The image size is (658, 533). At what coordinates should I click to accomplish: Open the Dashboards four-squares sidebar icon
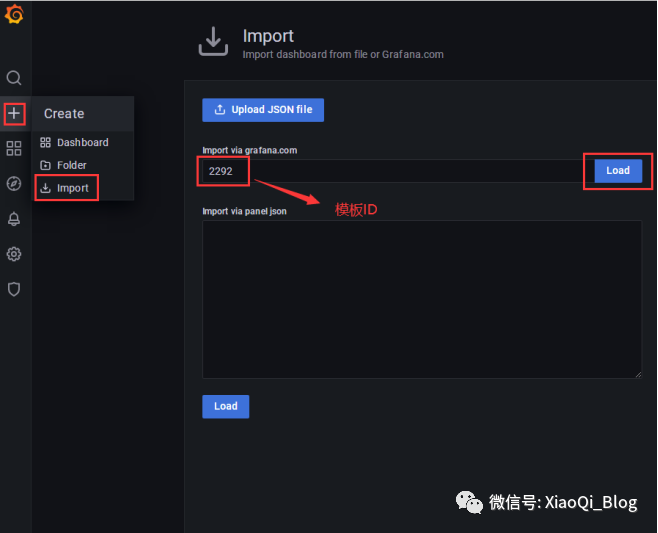tap(14, 148)
